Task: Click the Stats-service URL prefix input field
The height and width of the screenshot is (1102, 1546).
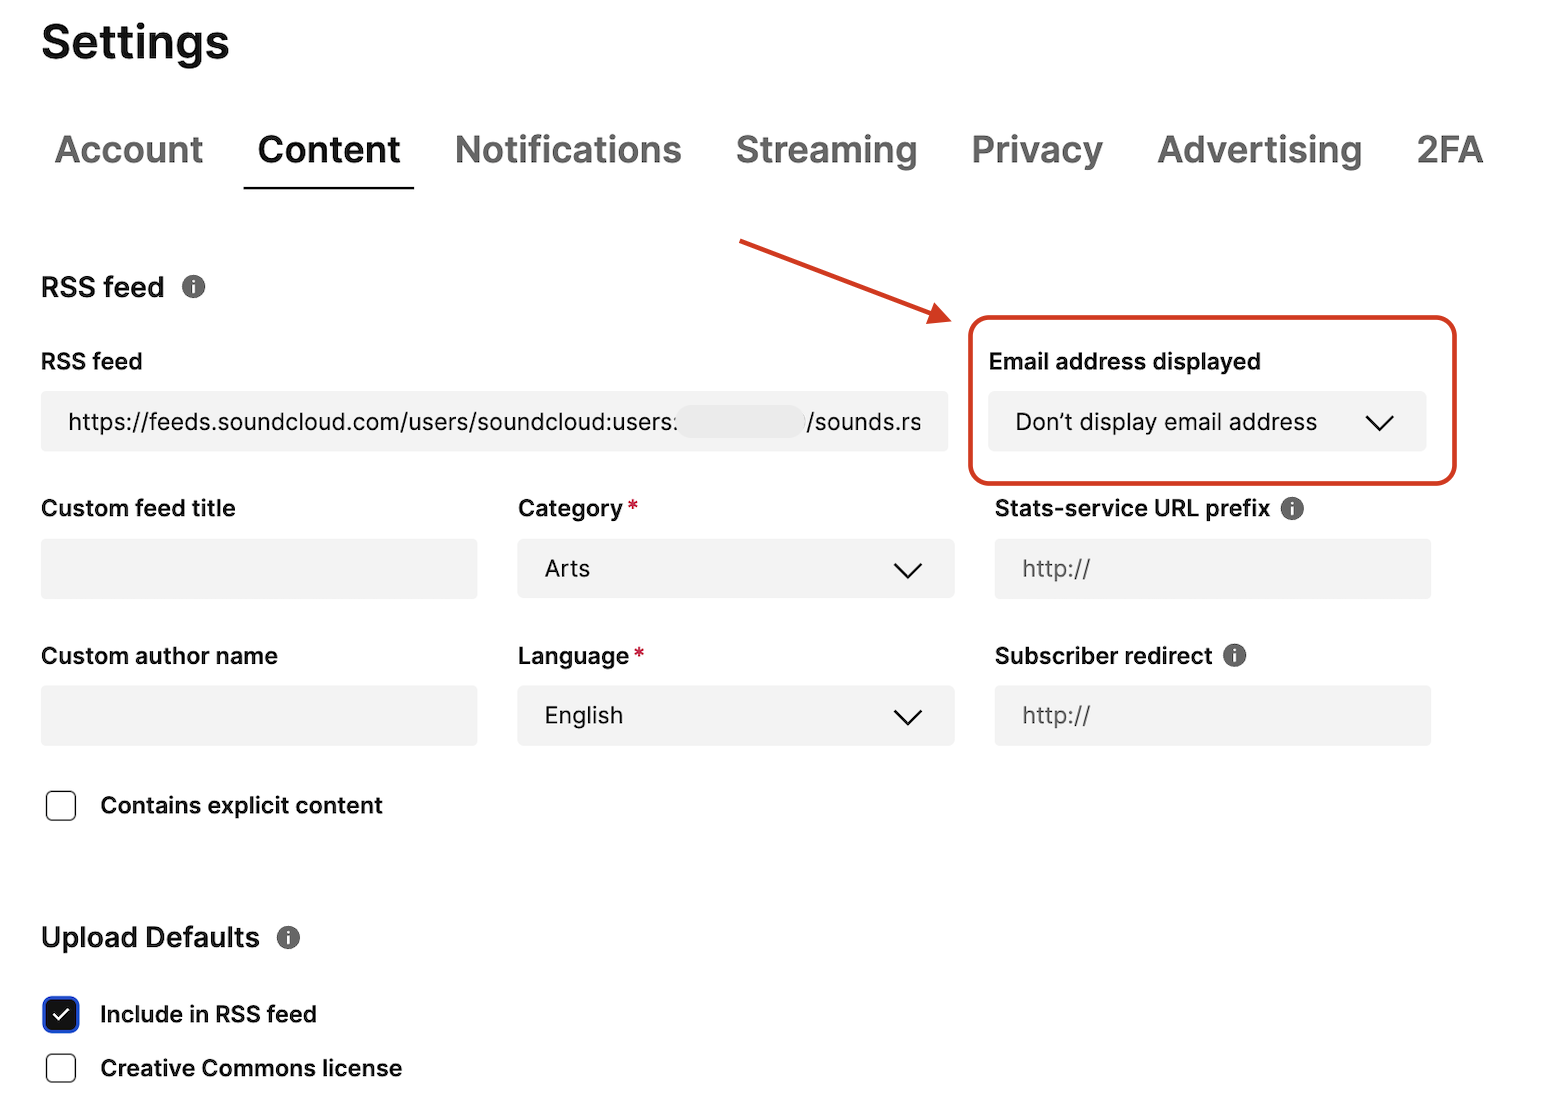Action: [x=1211, y=569]
